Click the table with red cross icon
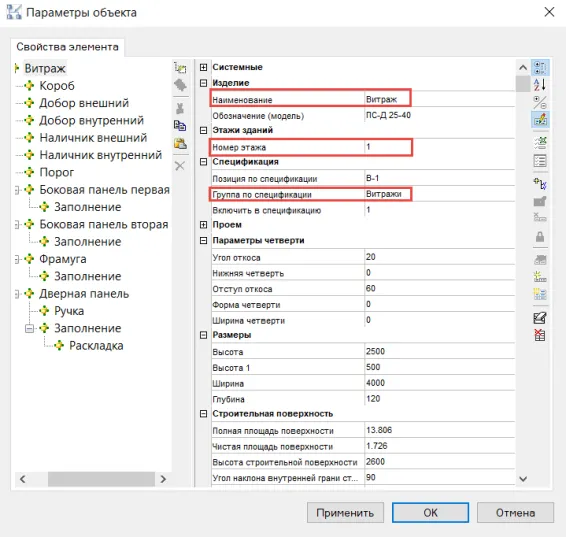The image size is (566, 537). pos(540,335)
